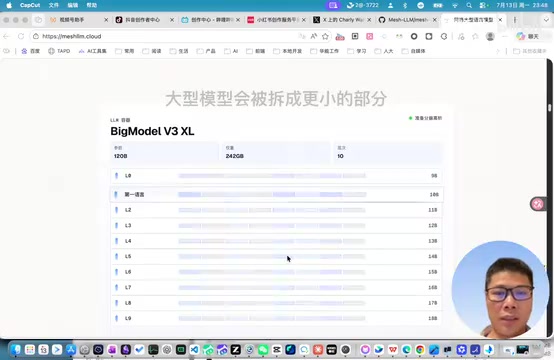The width and height of the screenshot is (554, 360).
Task: Click the L8 row progress bar
Action: [272, 303]
